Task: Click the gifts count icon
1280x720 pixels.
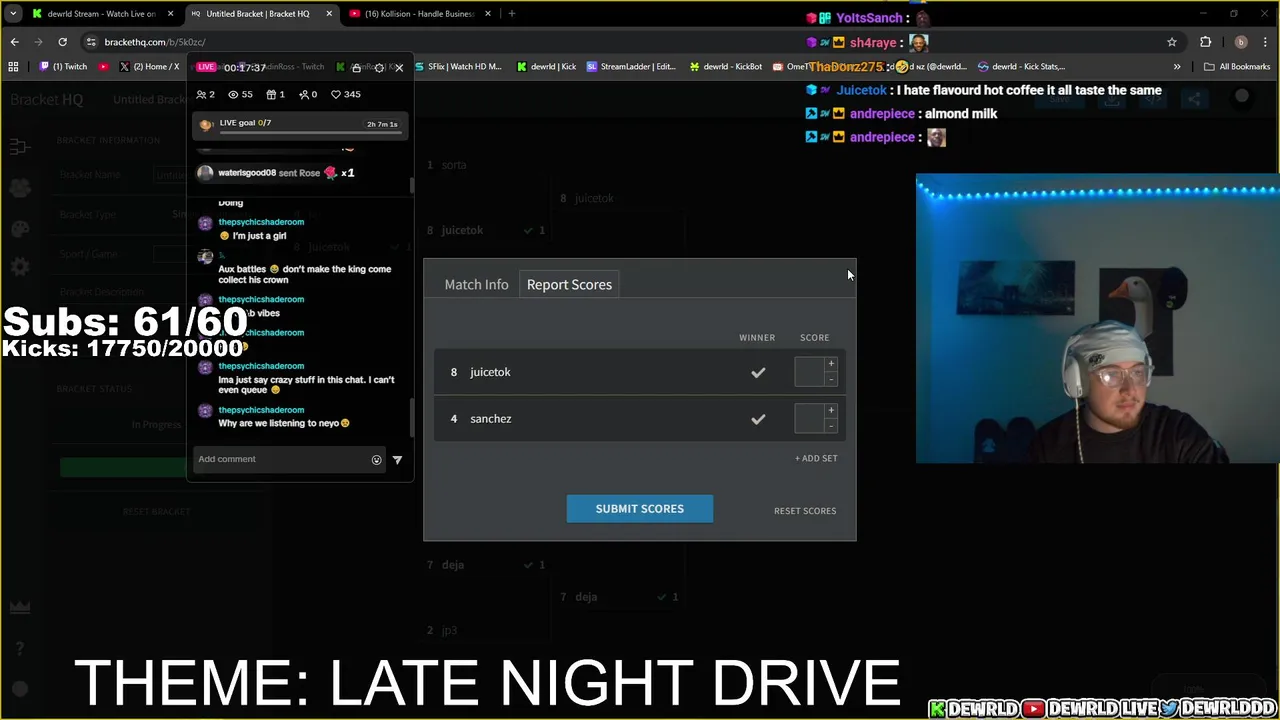Action: pos(270,94)
